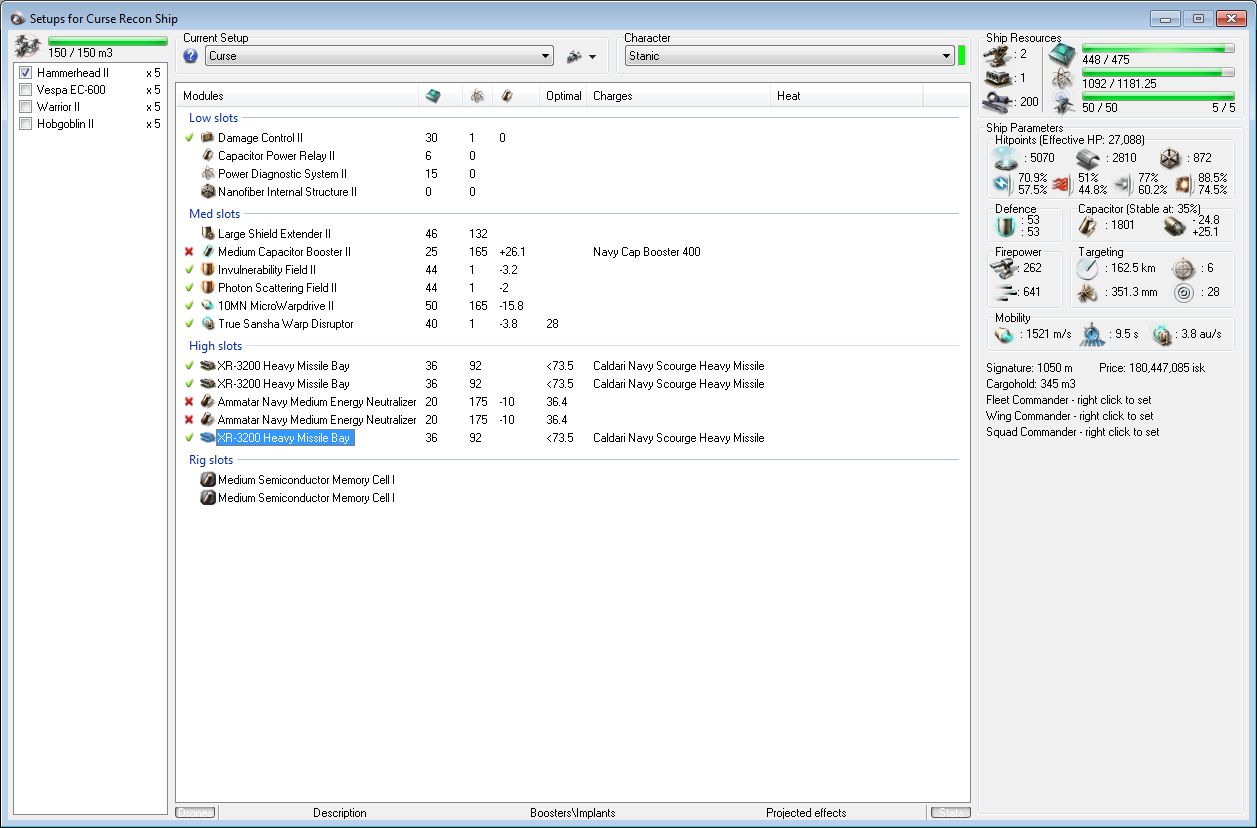This screenshot has height=828, width=1257.
Task: Click the volley damage icon showing 641
Action: 1003,292
